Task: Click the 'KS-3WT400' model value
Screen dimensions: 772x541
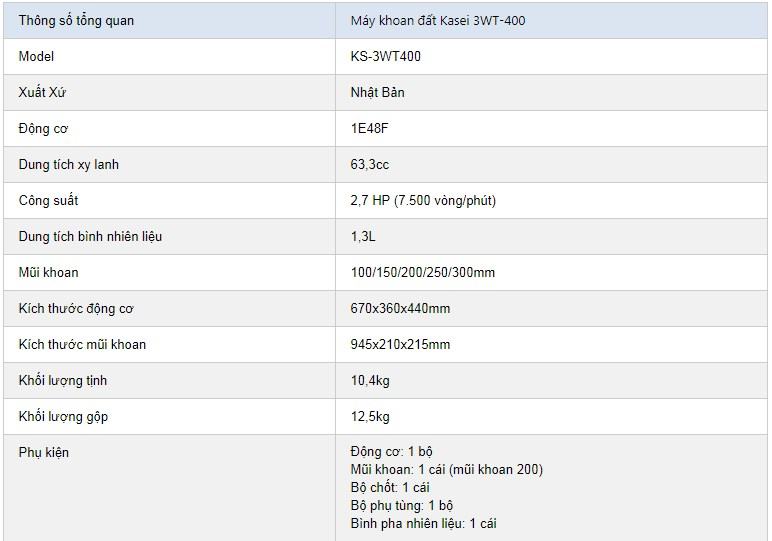Action: (386, 56)
